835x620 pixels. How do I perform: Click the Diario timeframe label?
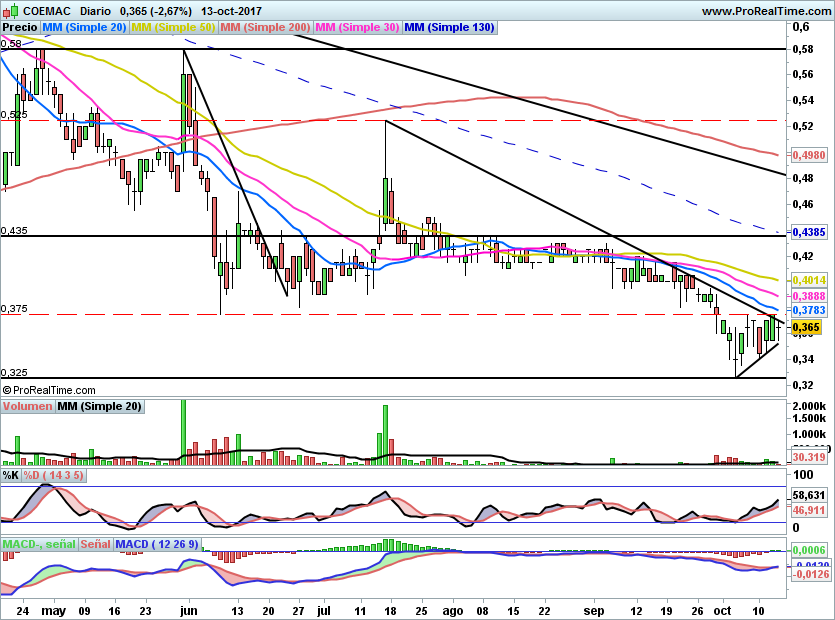coord(95,11)
